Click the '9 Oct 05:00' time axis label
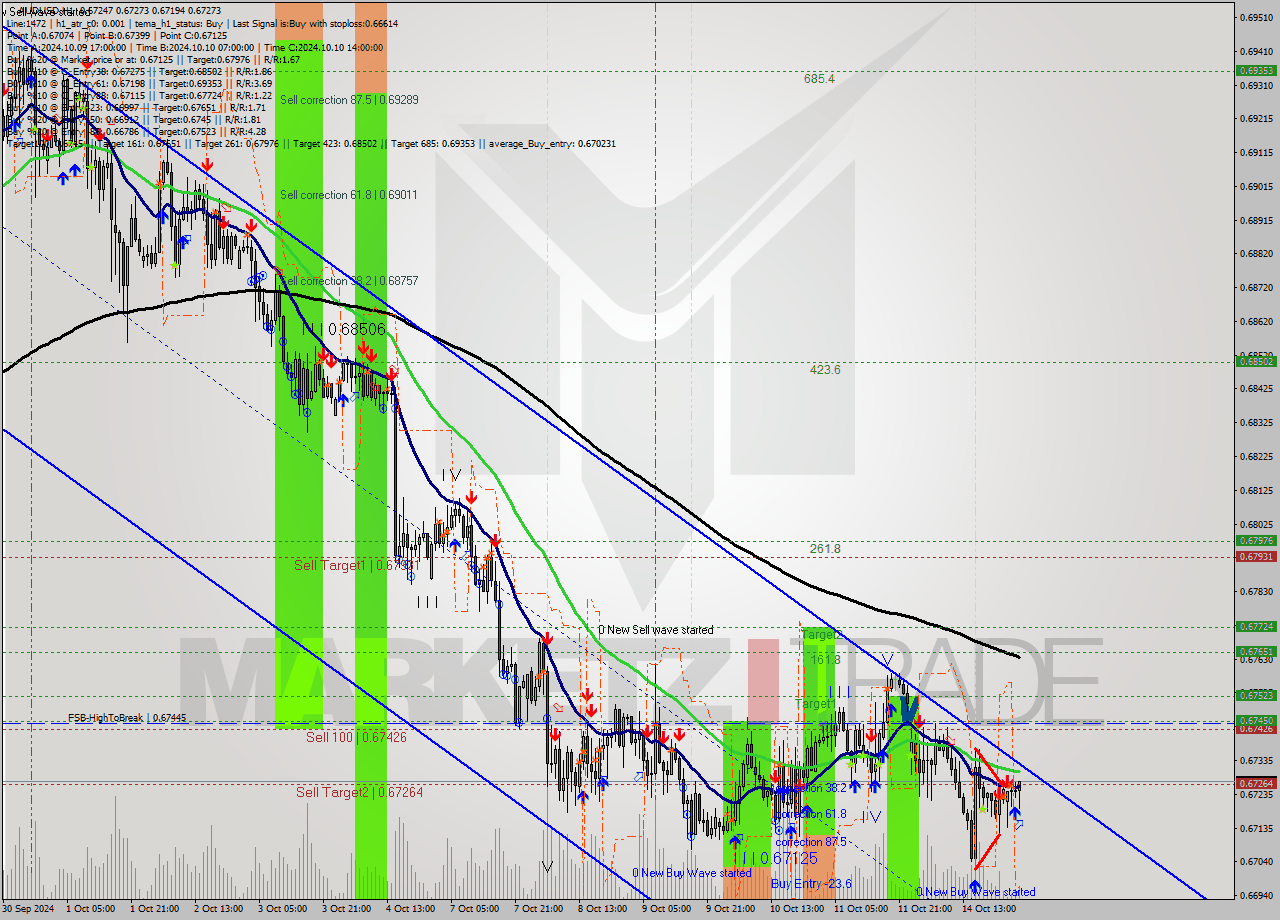The image size is (1280, 920). pos(666,909)
